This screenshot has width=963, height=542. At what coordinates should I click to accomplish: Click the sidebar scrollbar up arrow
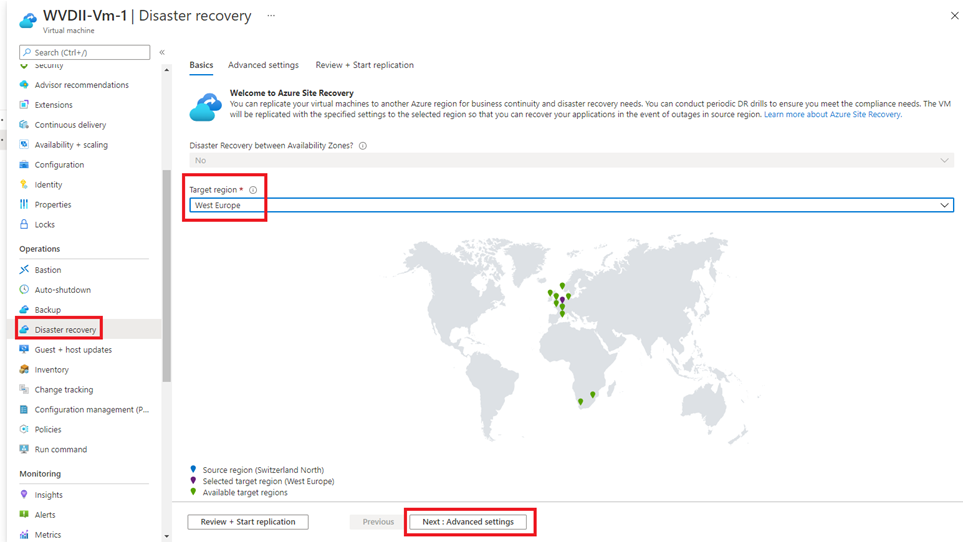point(166,70)
